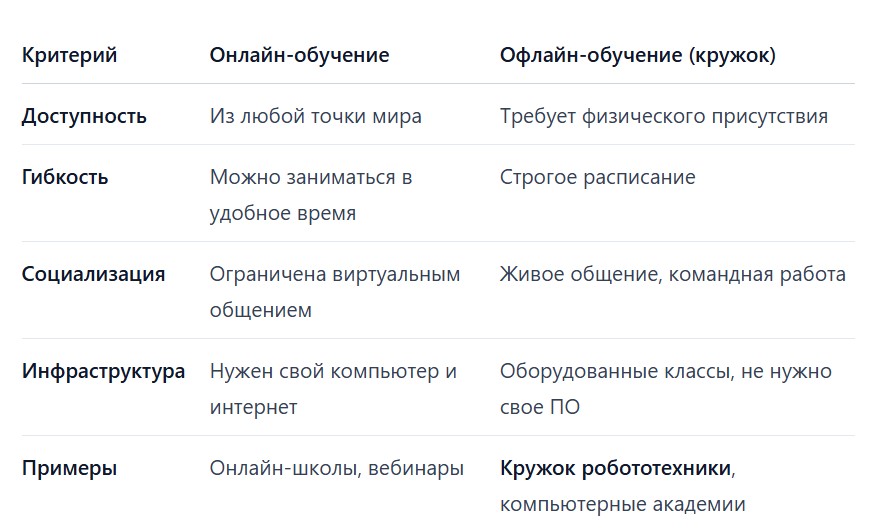Image resolution: width=879 pixels, height=530 pixels.
Task: Click the 'Гибкость' row label
Action: click(65, 177)
